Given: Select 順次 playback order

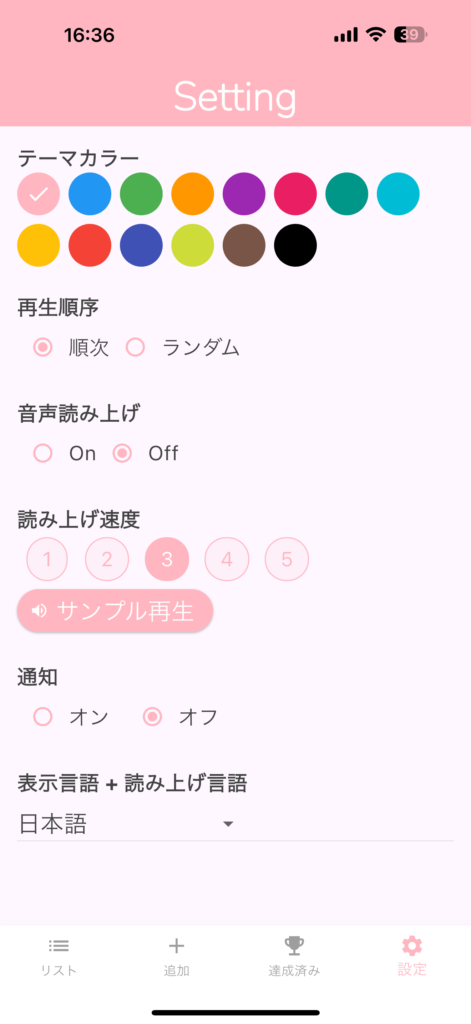Looking at the screenshot, I should (43, 347).
